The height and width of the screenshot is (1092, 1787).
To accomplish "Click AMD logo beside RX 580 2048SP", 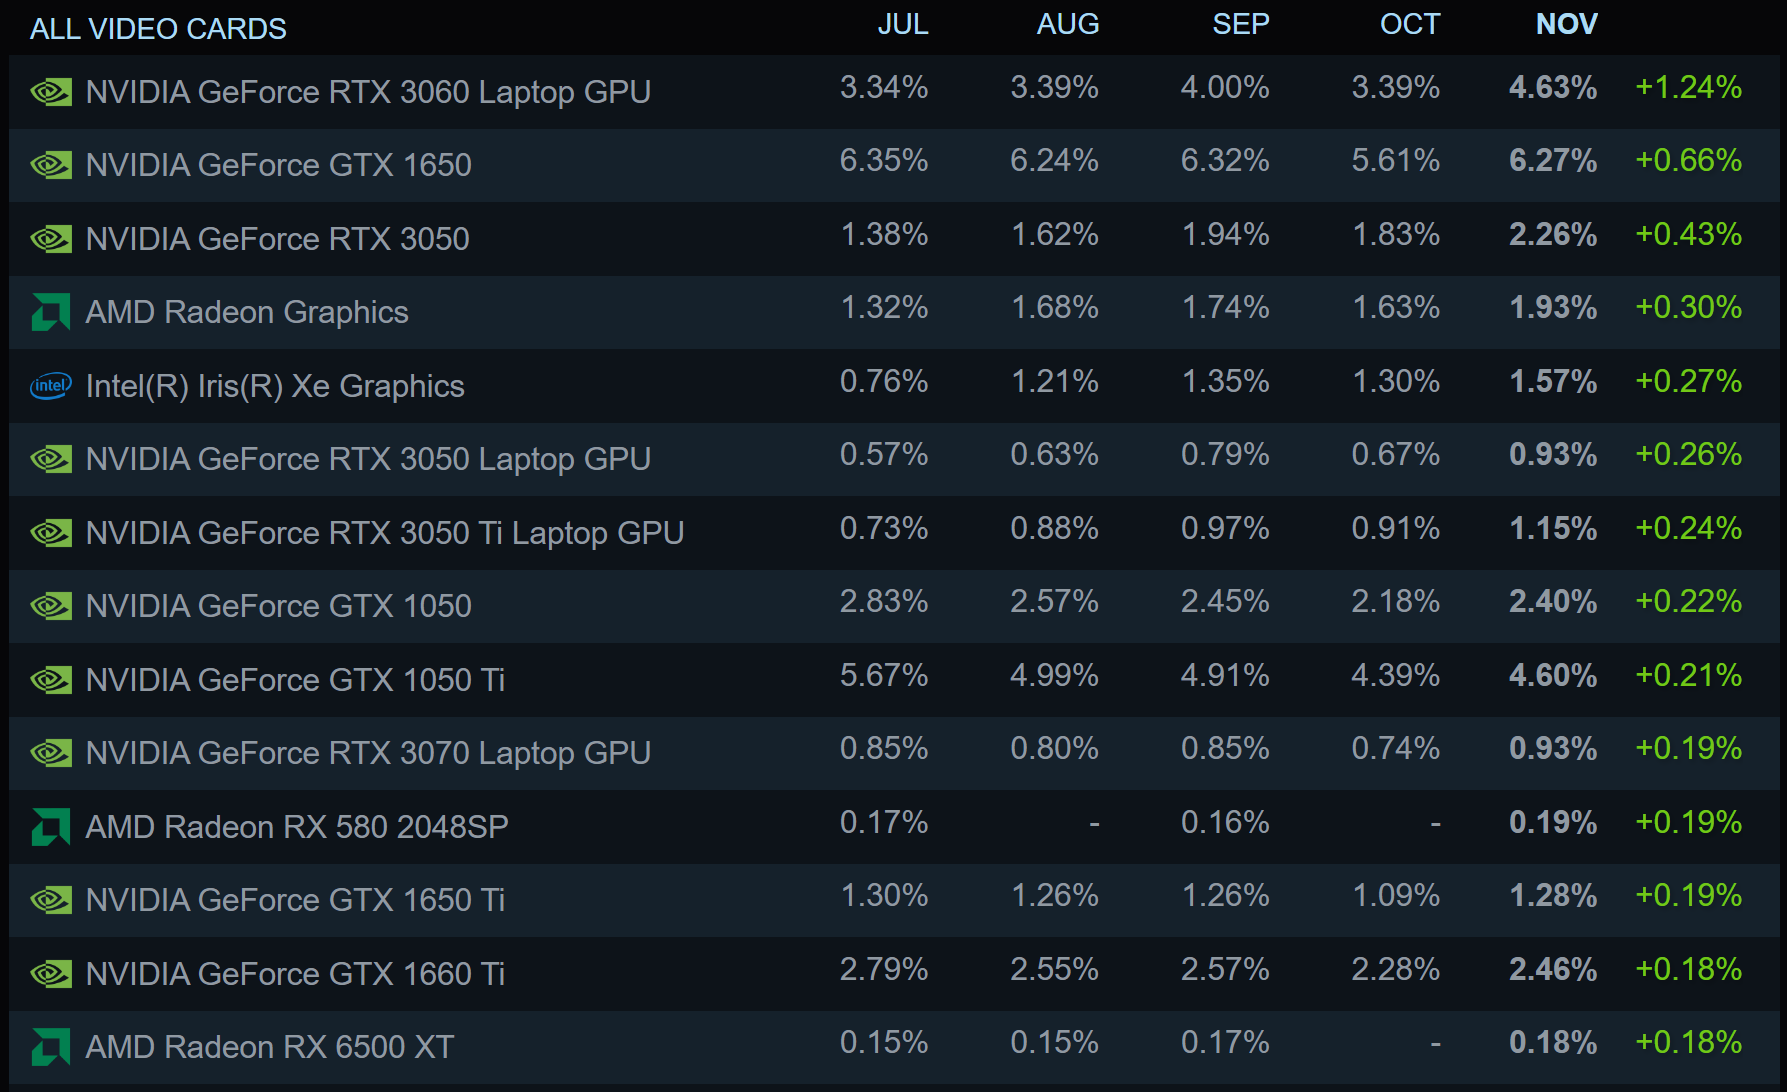I will 51,827.
